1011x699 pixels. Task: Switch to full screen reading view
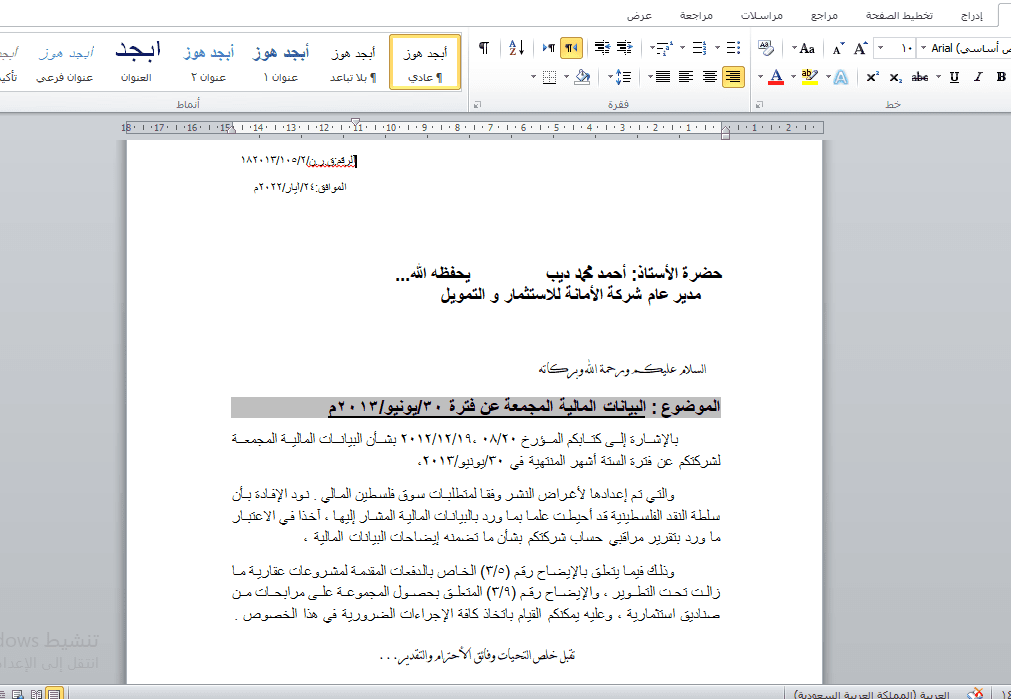[37, 694]
